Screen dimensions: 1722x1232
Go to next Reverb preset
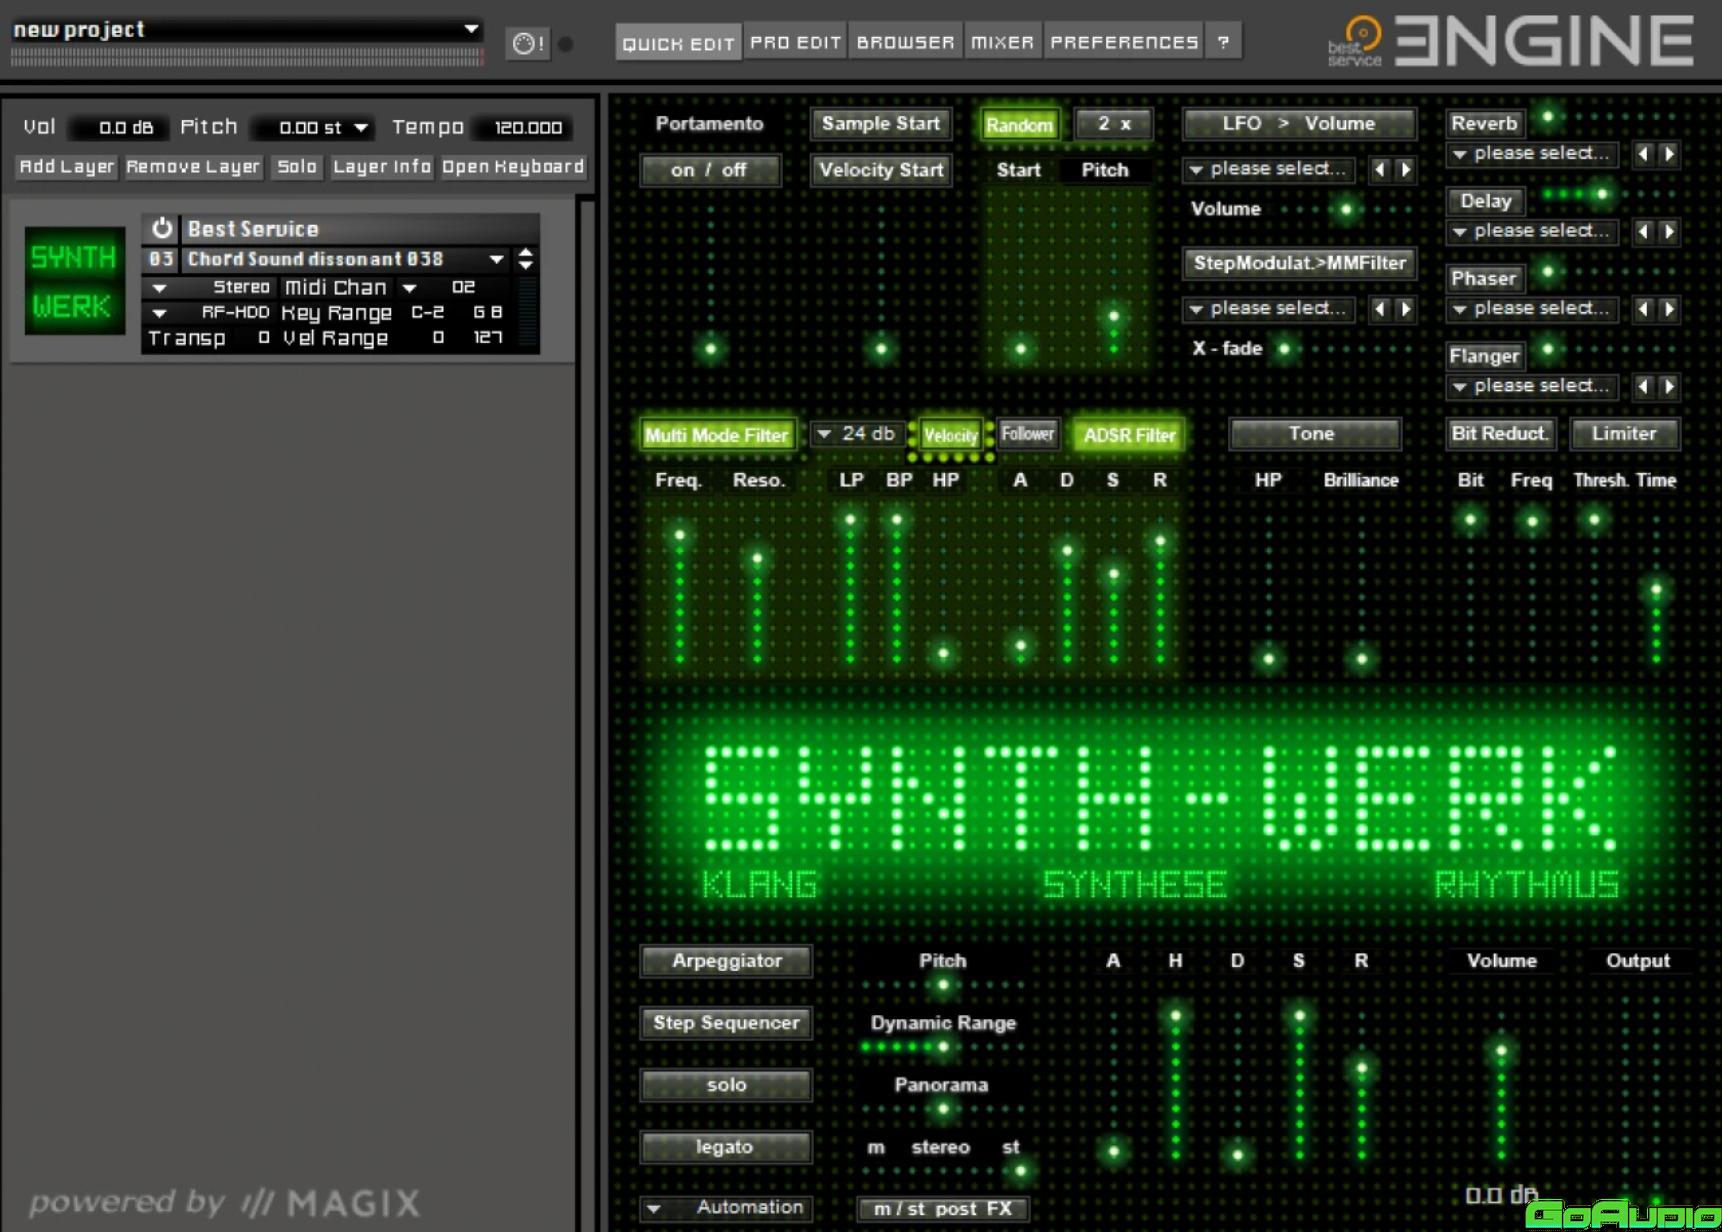tap(1668, 154)
